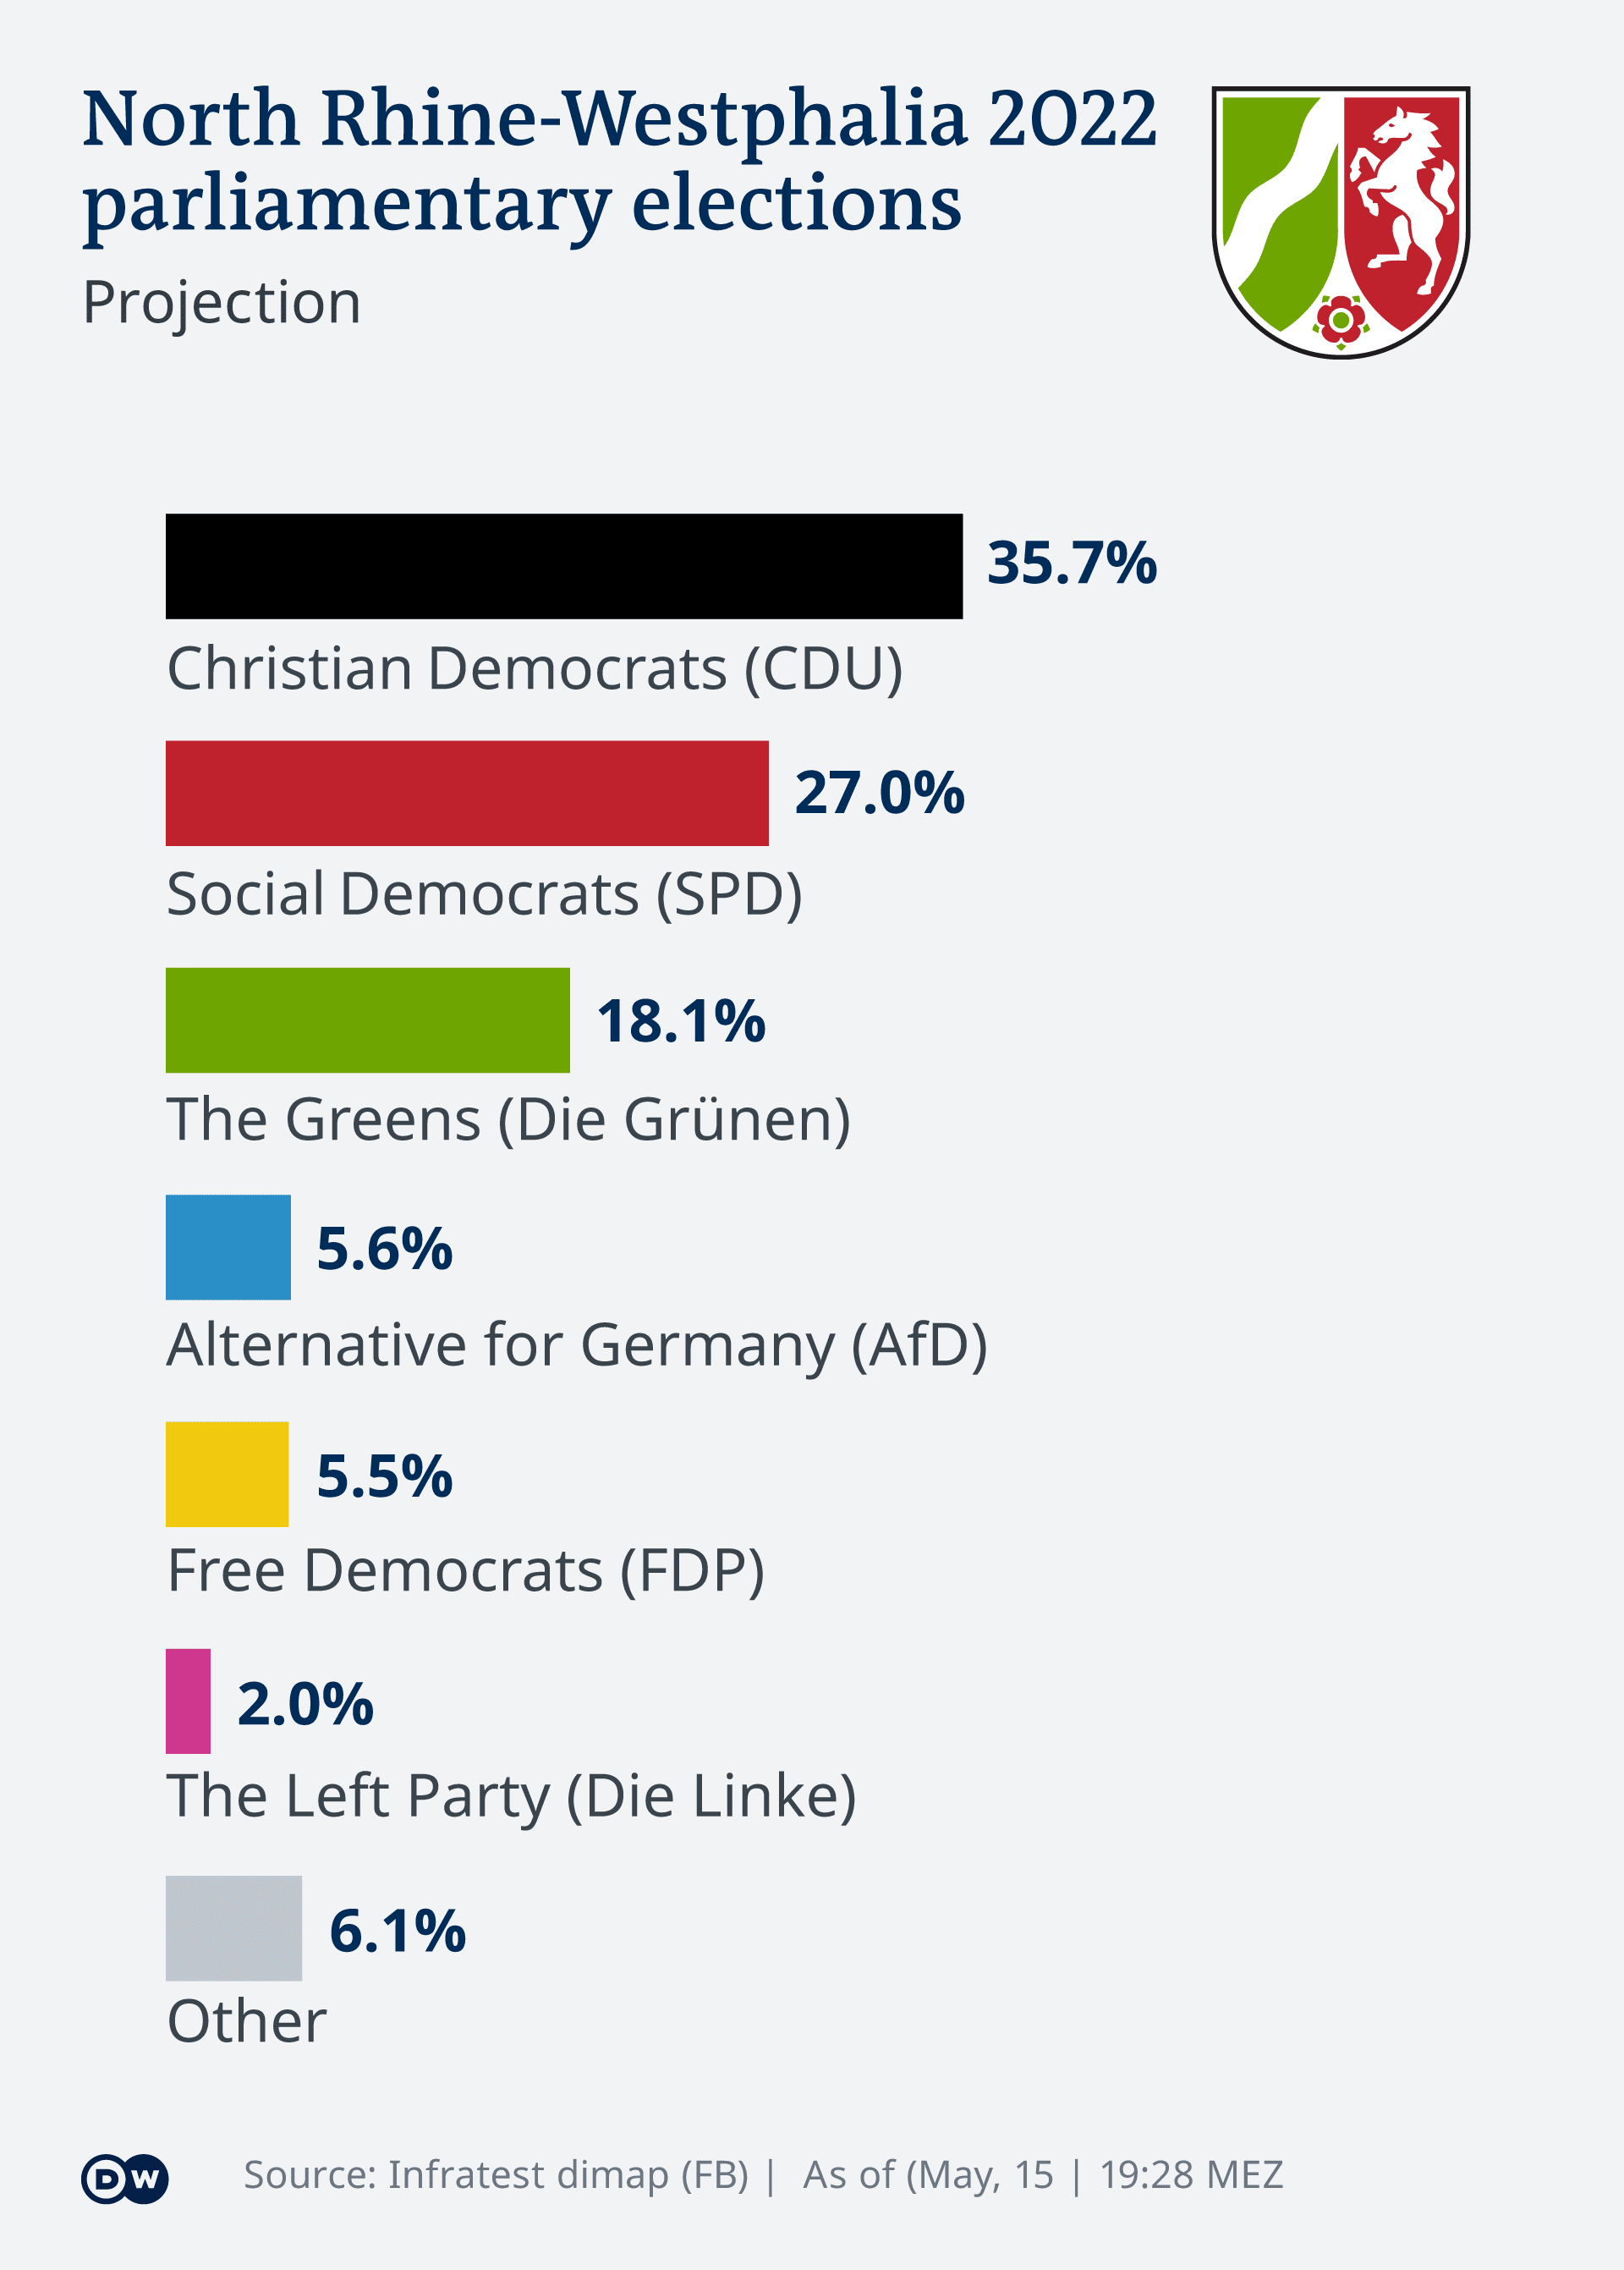1624x2270 pixels.
Task: Click the North Rhine-Westphalia coat of arms
Action: (1340, 221)
